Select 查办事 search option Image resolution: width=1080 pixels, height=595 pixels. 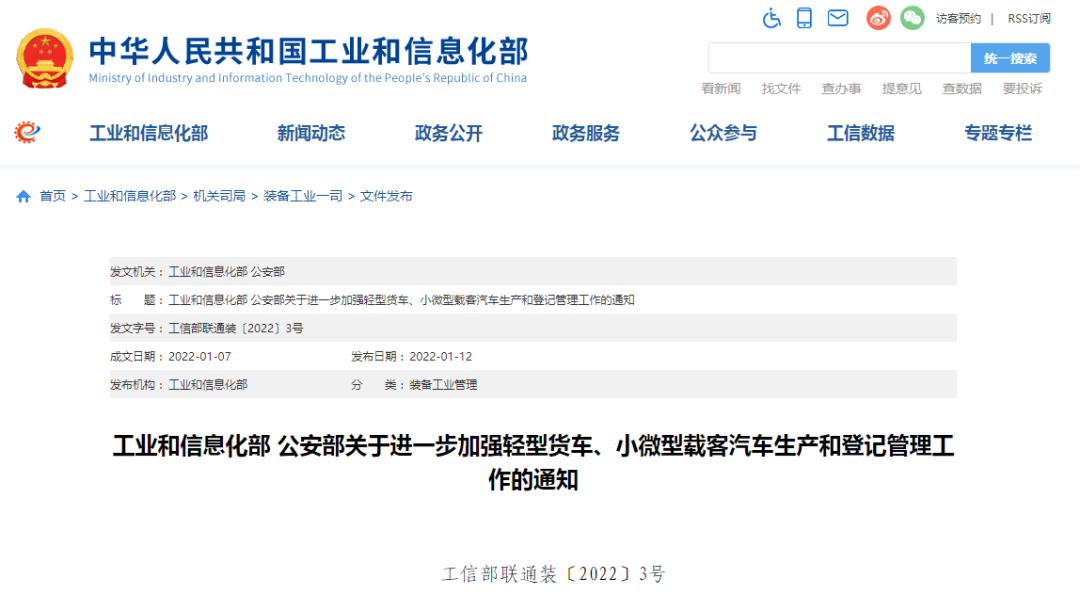click(841, 88)
